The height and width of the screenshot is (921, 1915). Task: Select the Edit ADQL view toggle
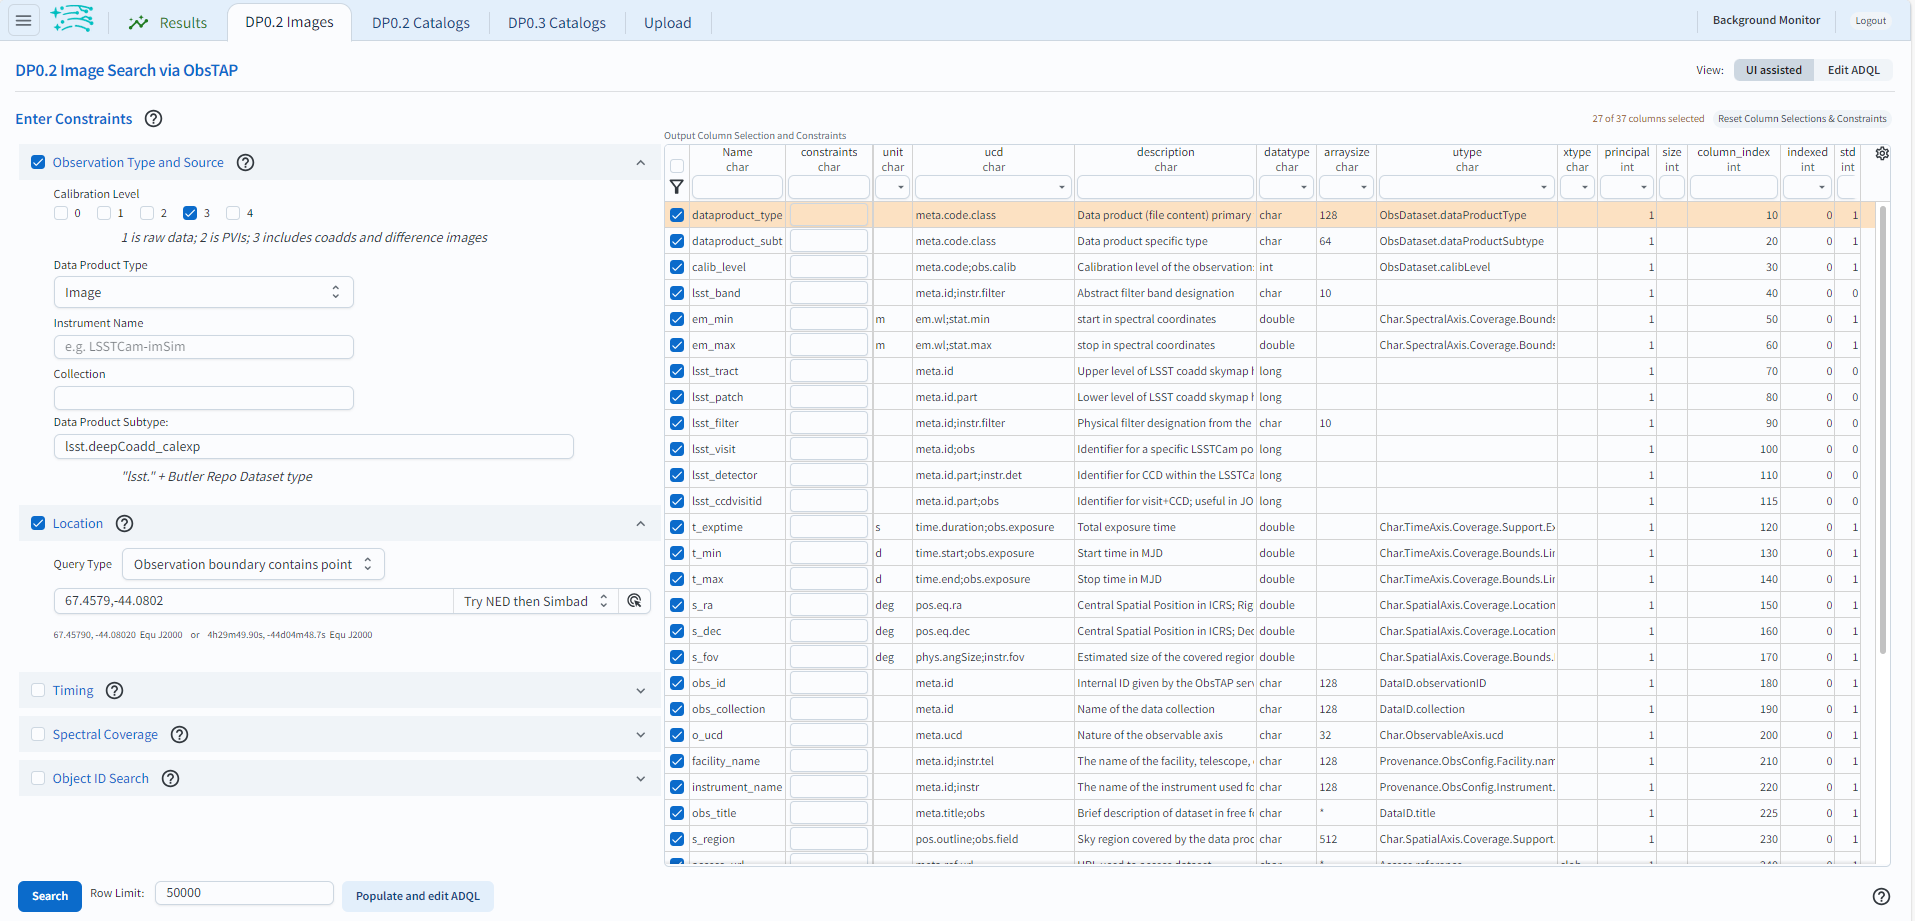(1853, 69)
